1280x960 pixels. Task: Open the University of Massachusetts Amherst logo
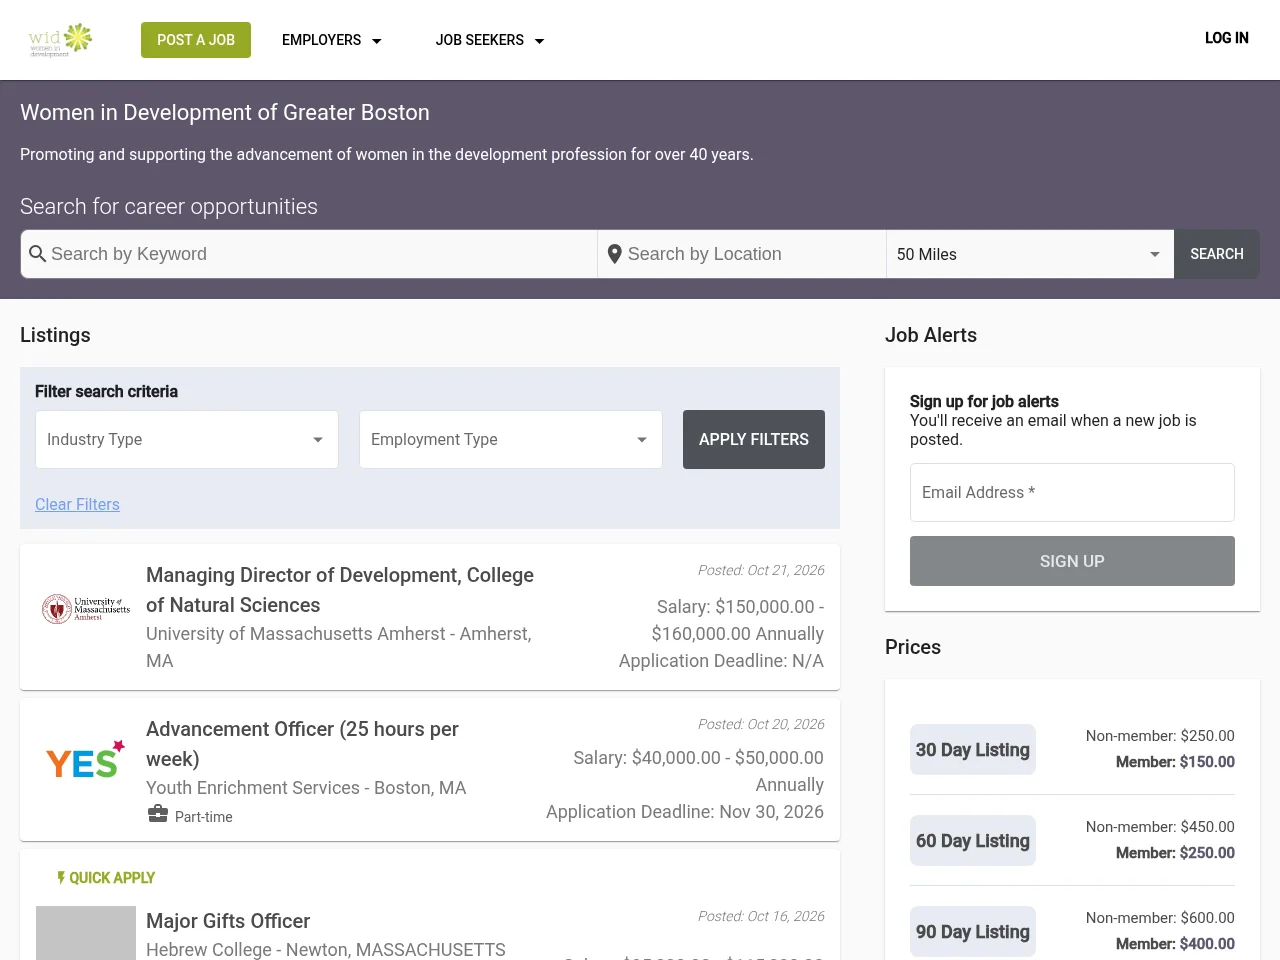pyautogui.click(x=86, y=608)
